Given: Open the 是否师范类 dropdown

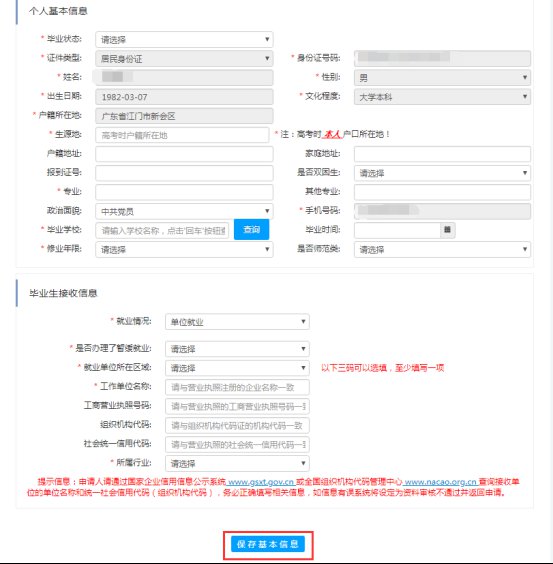Looking at the screenshot, I should pos(442,249).
